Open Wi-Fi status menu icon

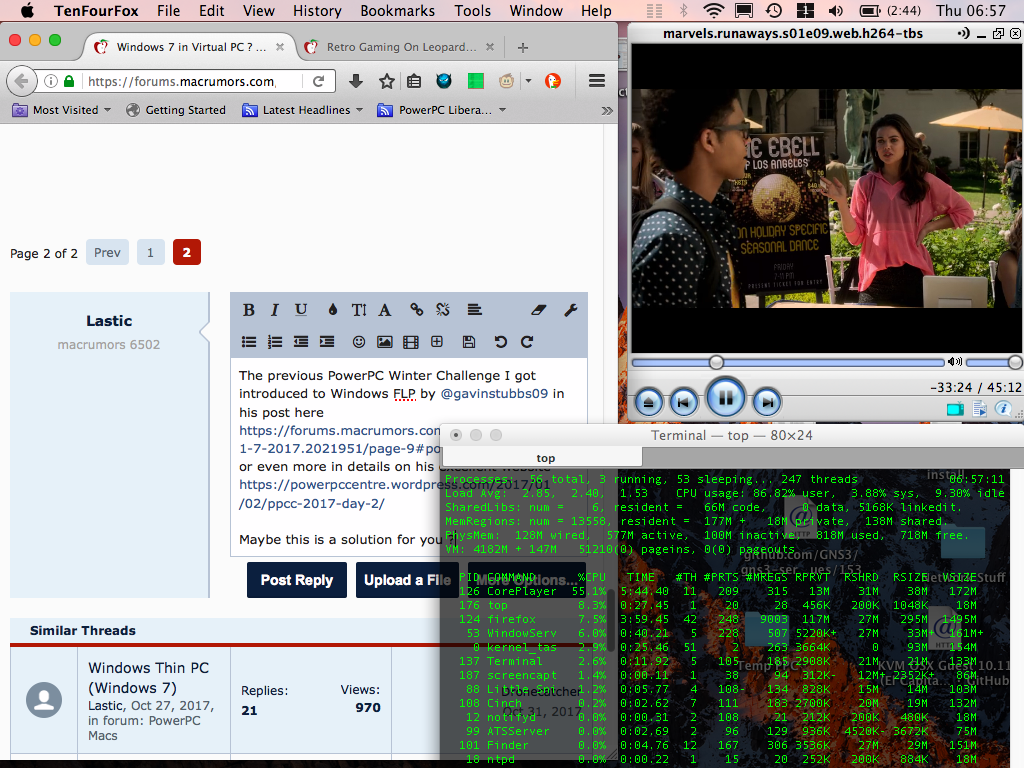714,11
